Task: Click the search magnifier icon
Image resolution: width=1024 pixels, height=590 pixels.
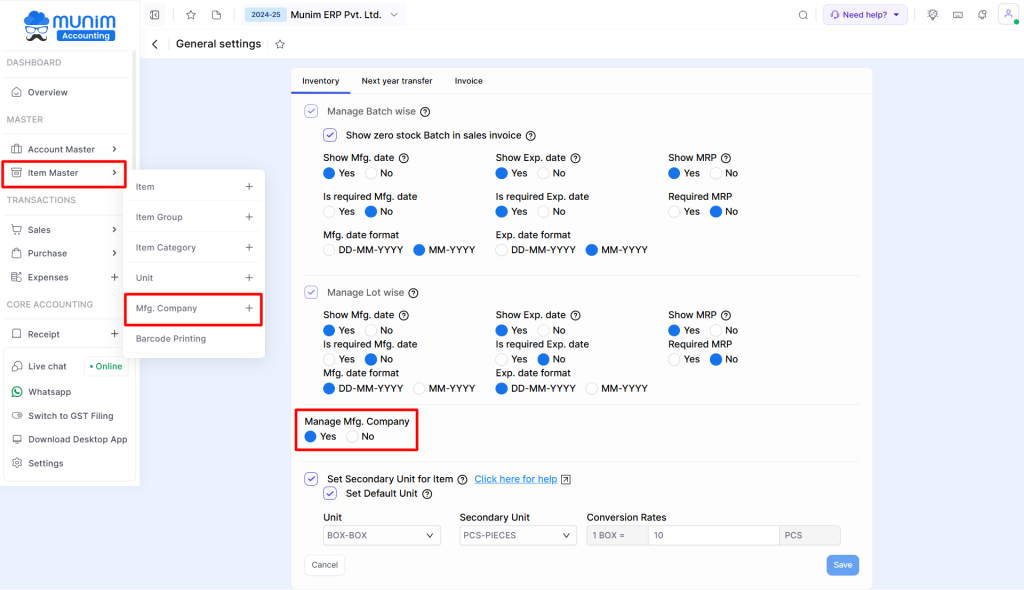Action: click(803, 15)
